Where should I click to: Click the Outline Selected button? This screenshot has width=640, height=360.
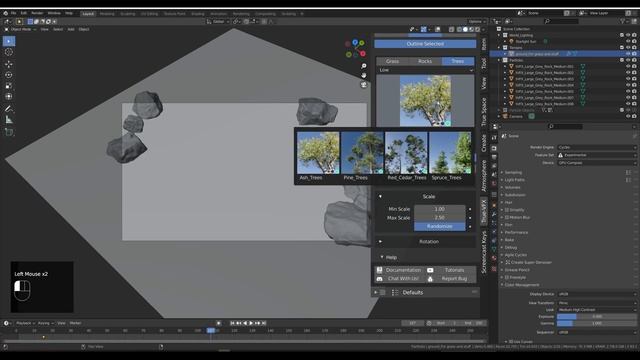click(425, 44)
